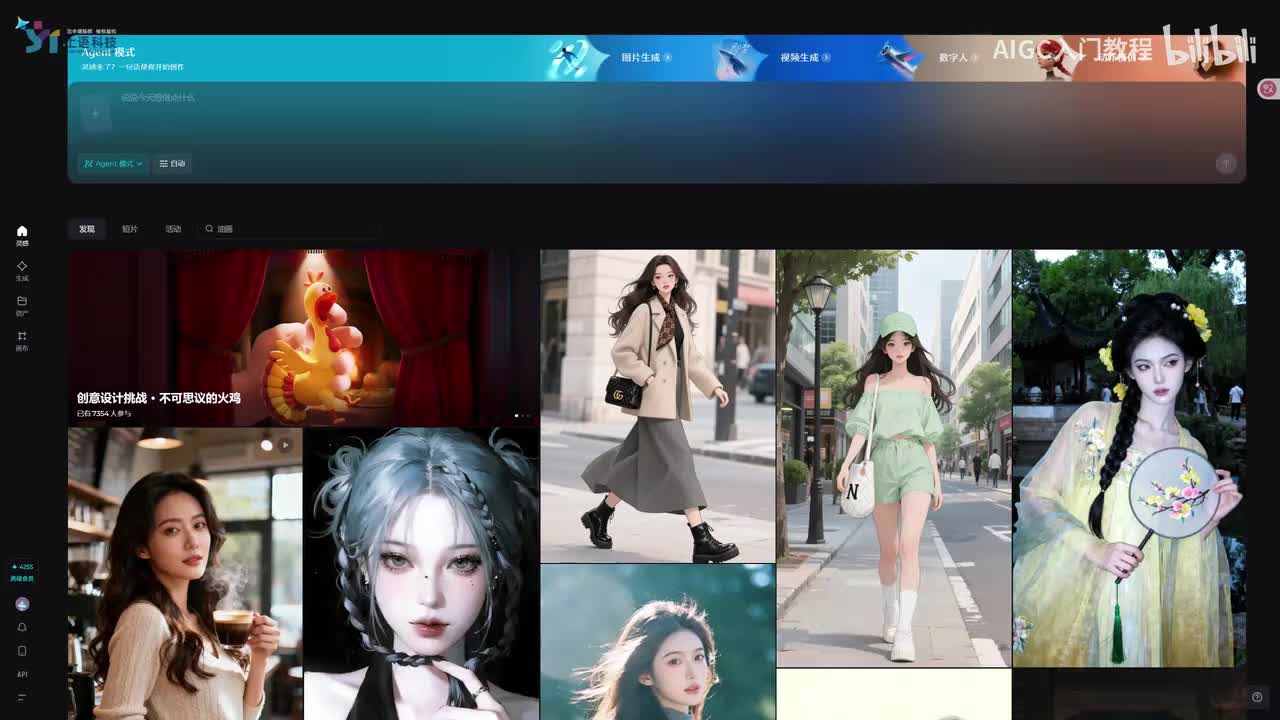
Task: Switch to the 发现 tab
Action: pos(87,229)
